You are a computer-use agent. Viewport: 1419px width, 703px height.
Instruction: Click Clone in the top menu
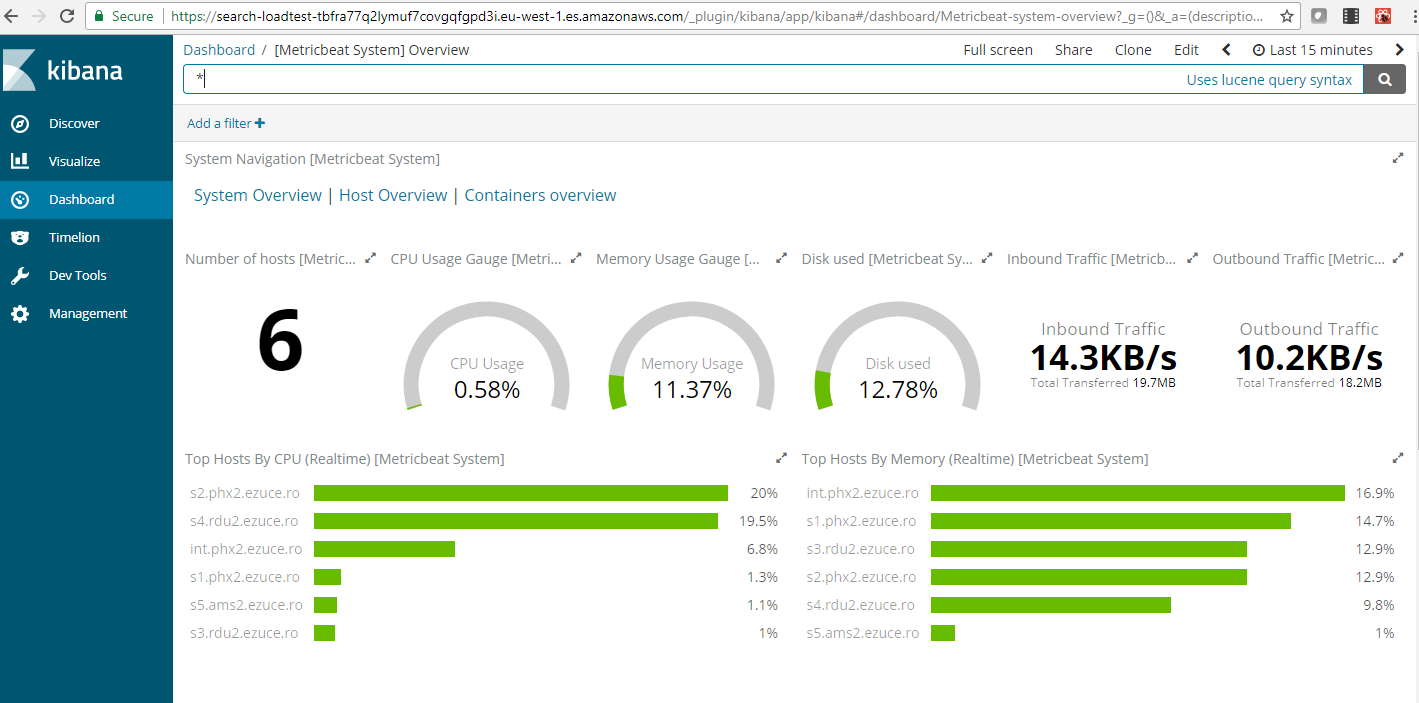[x=1133, y=50]
